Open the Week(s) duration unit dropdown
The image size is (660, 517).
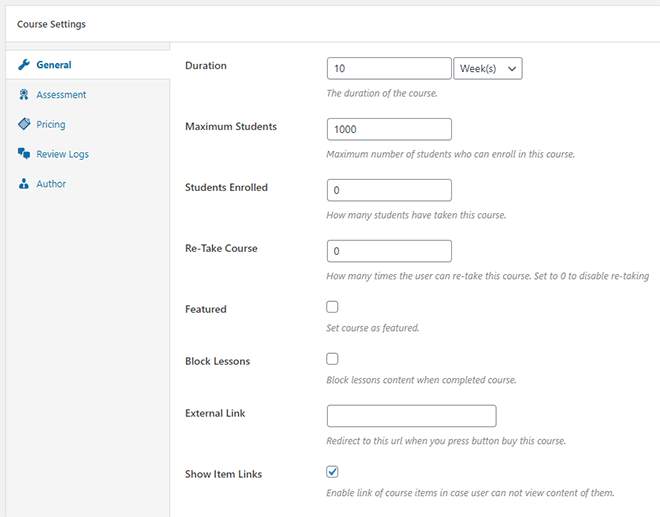[488, 68]
